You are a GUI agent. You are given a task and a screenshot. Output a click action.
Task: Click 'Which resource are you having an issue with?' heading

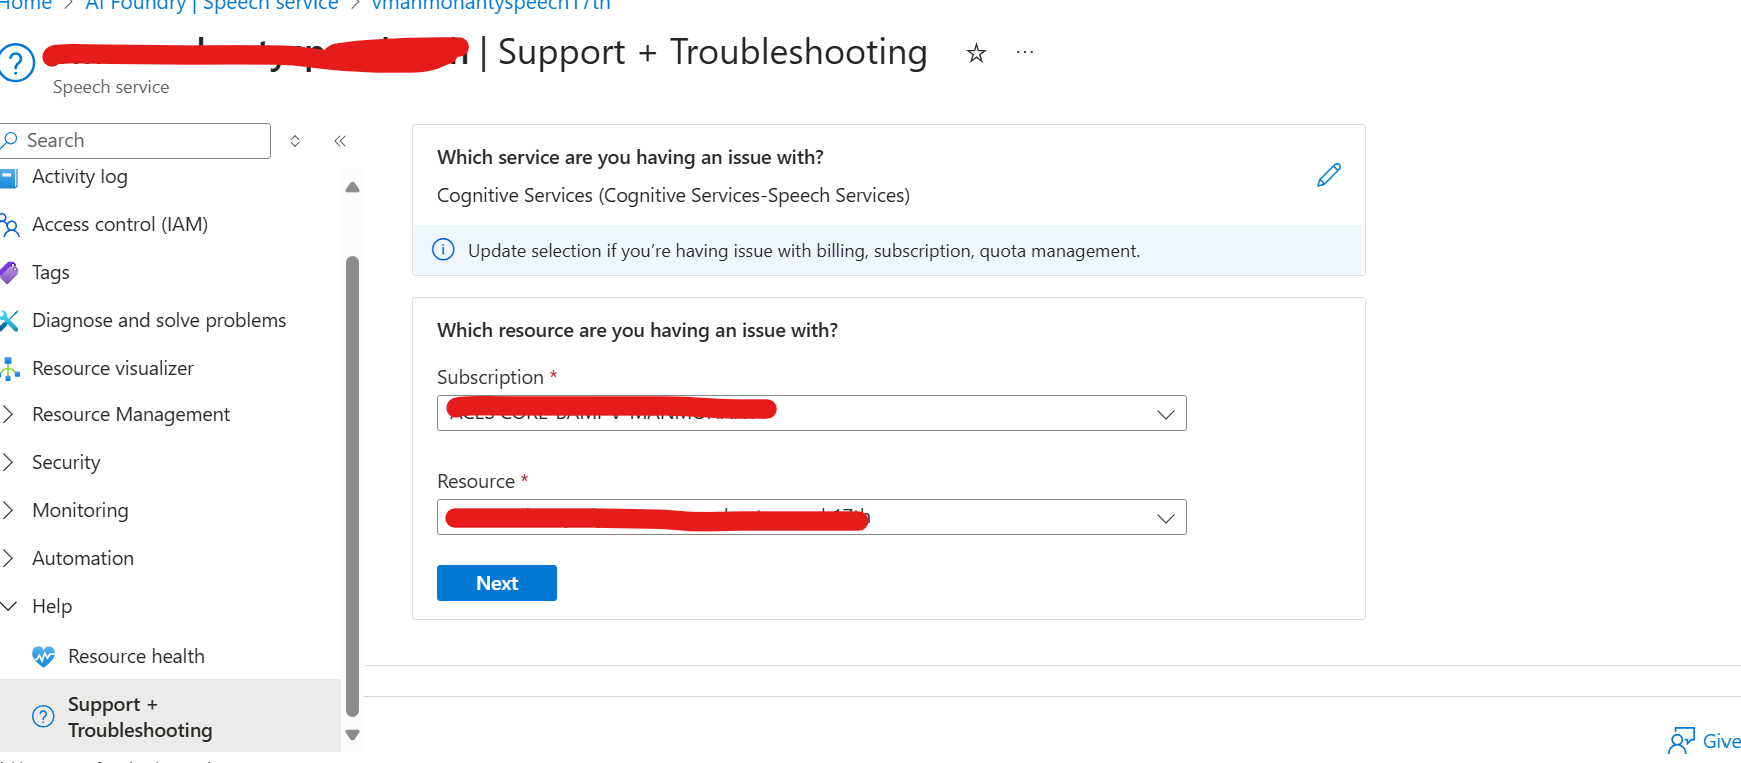[x=637, y=330]
